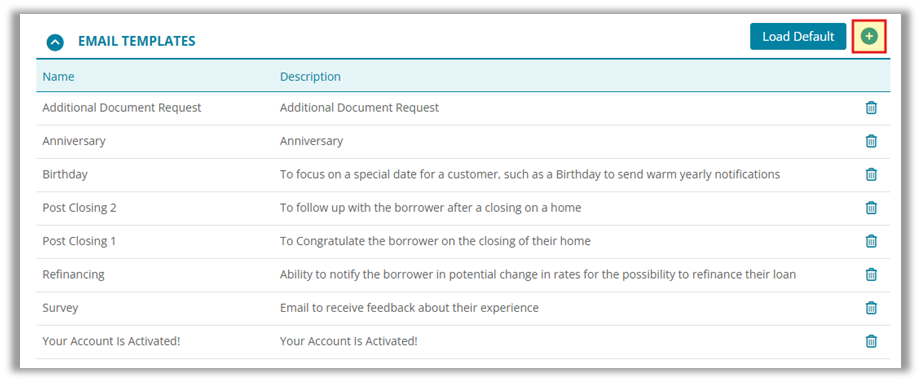Click the Description column header
This screenshot has width=921, height=382.
coord(310,76)
